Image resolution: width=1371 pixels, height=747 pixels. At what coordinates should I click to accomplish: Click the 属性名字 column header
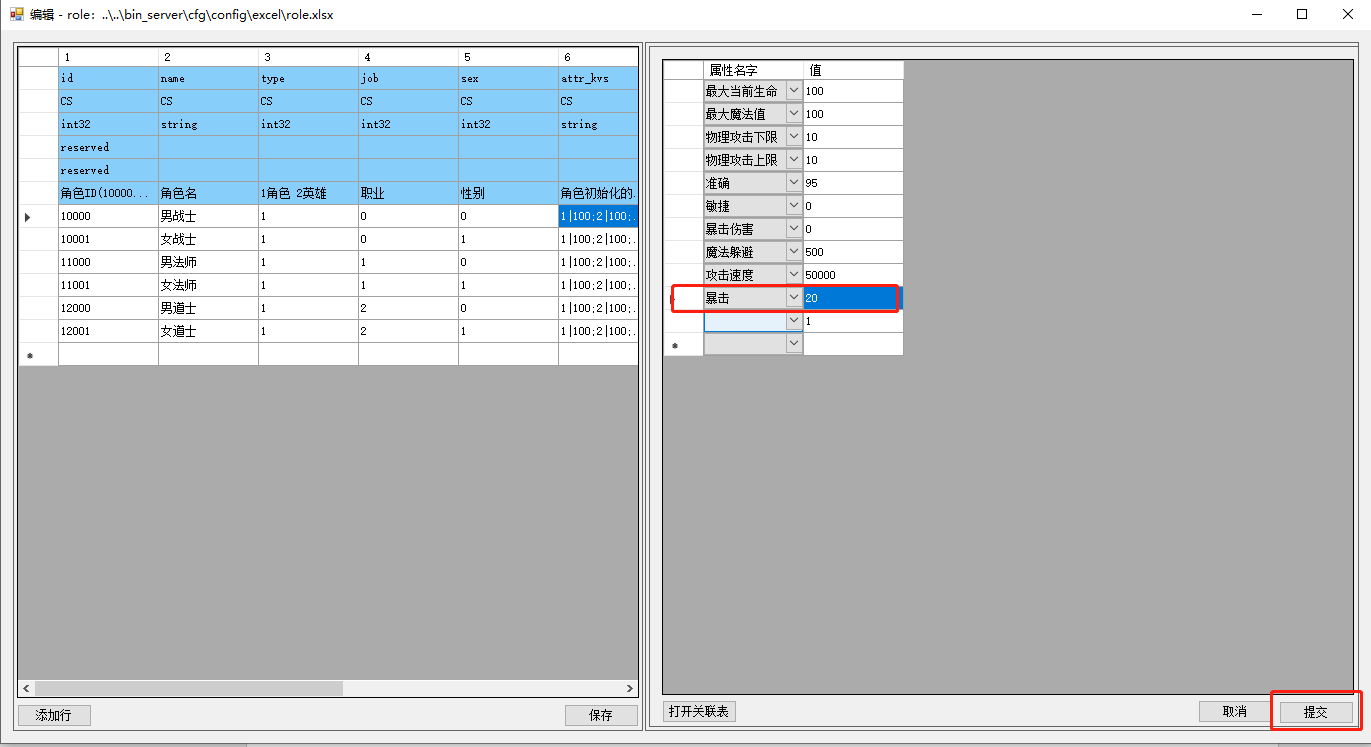pos(752,70)
